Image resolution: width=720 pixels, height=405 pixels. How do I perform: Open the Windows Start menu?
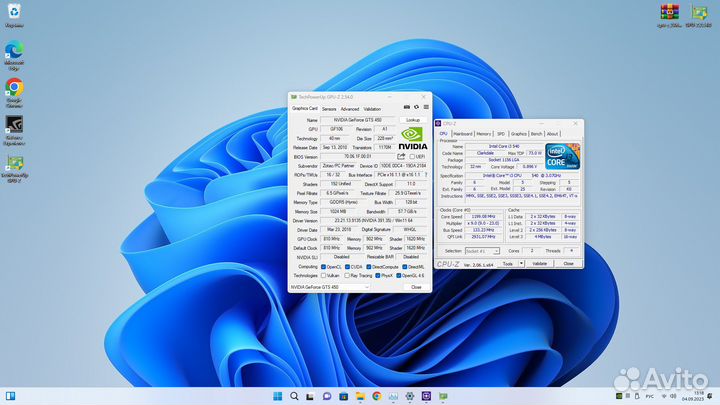[x=278, y=396]
